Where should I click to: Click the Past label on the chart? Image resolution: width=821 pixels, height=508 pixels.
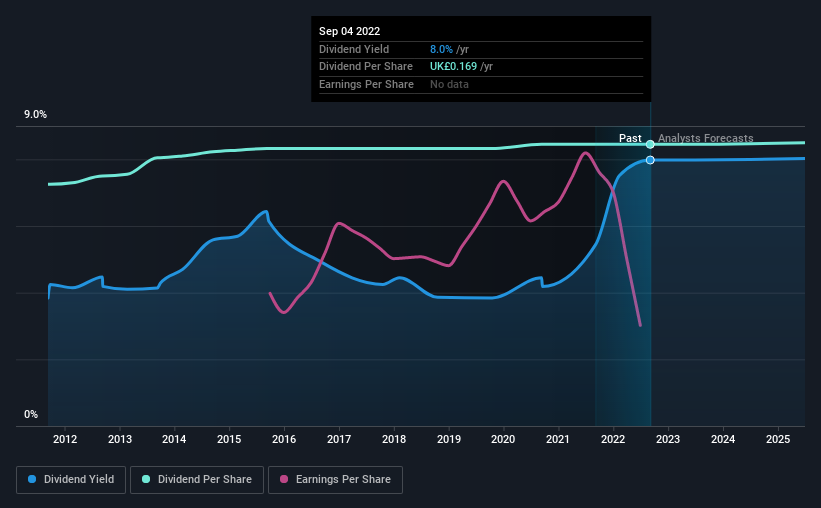tap(630, 138)
